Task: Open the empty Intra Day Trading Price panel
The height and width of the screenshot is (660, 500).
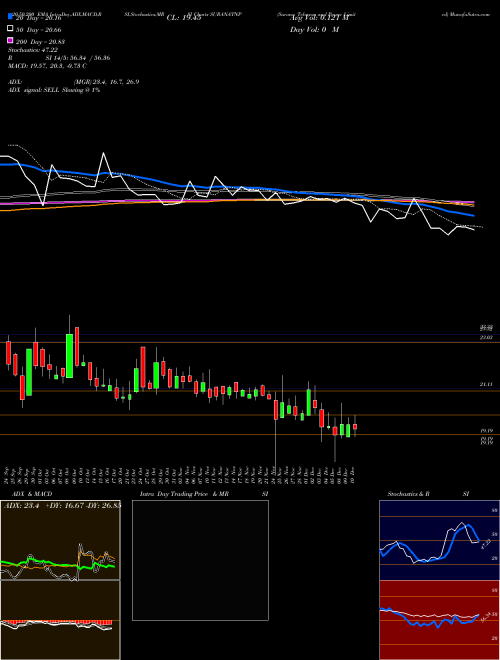Action: coord(200,560)
